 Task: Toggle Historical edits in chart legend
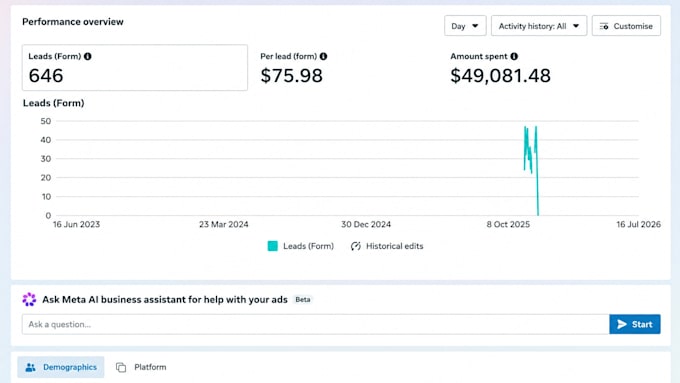coord(387,246)
